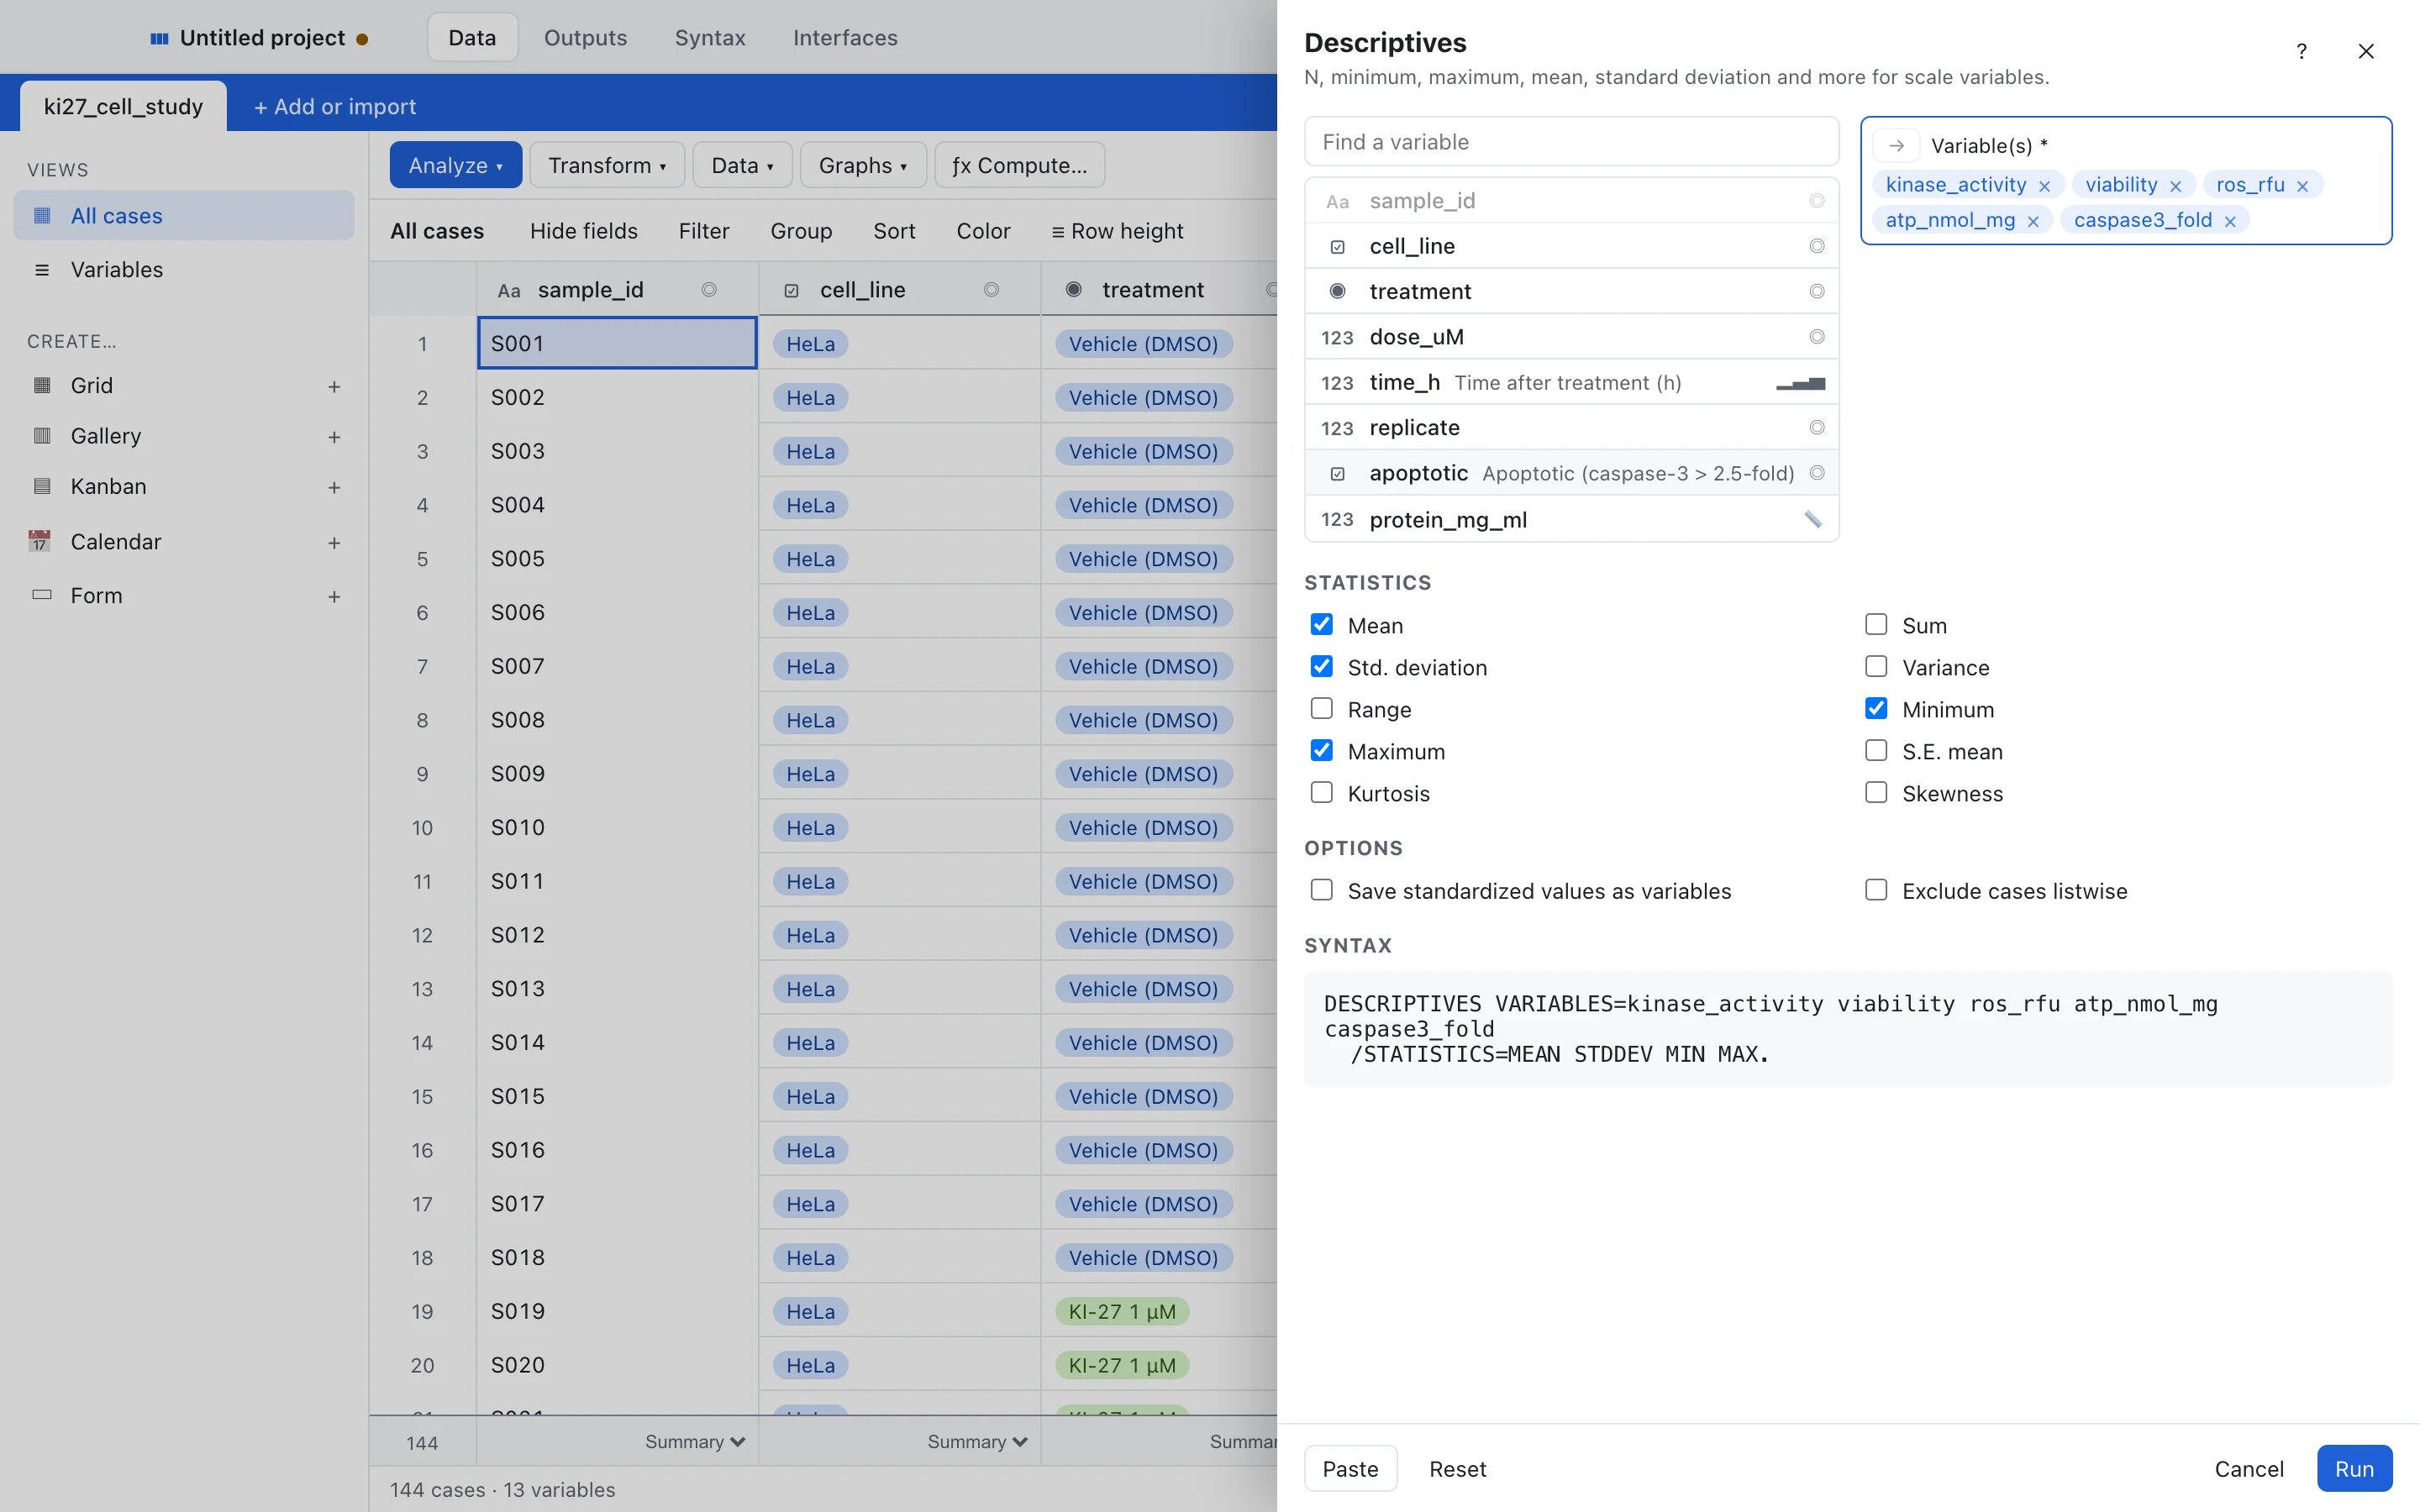Remove atp_nmol_mg chip from Variable(s)

2033,221
